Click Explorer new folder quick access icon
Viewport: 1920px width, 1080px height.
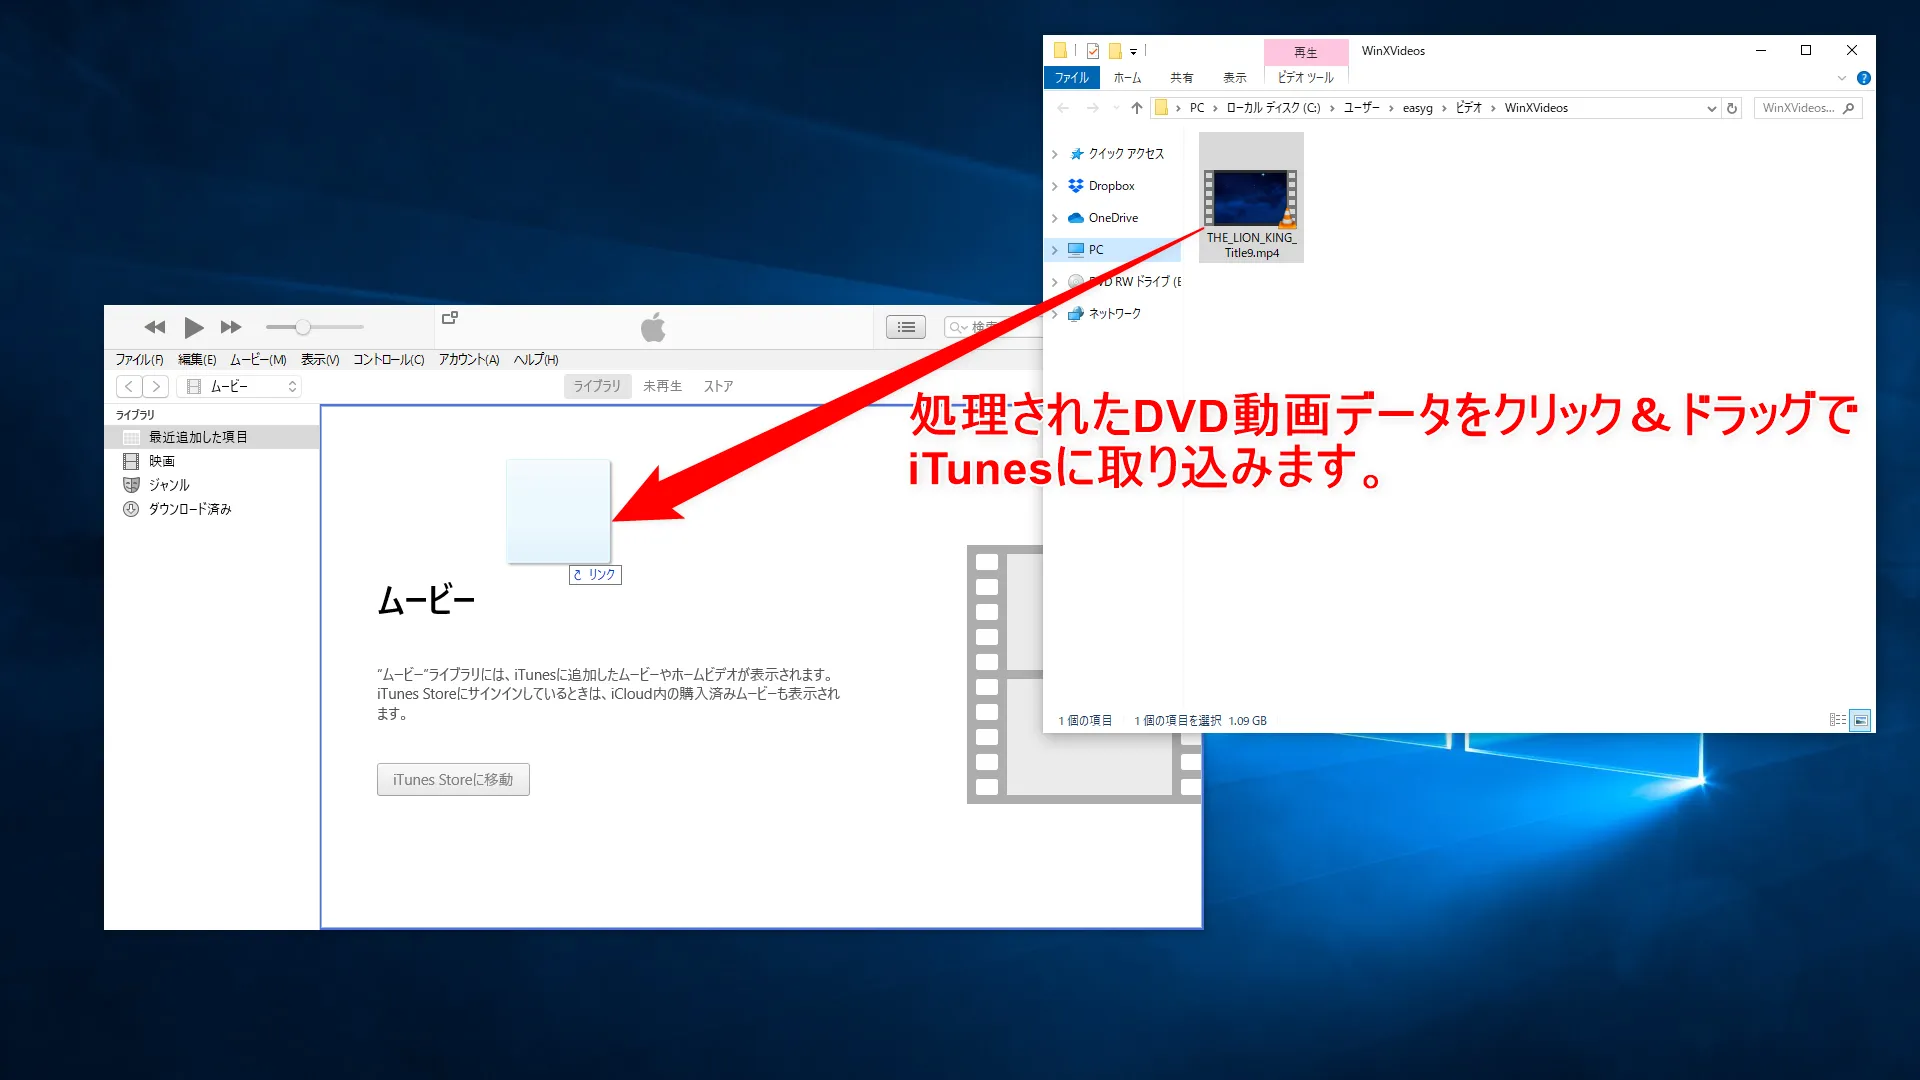[x=1115, y=51]
